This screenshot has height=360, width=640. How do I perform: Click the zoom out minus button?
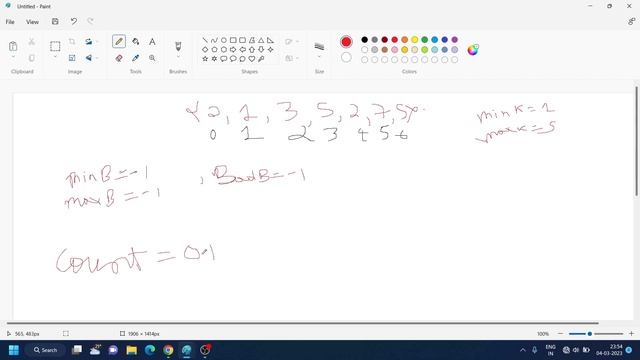click(560, 333)
